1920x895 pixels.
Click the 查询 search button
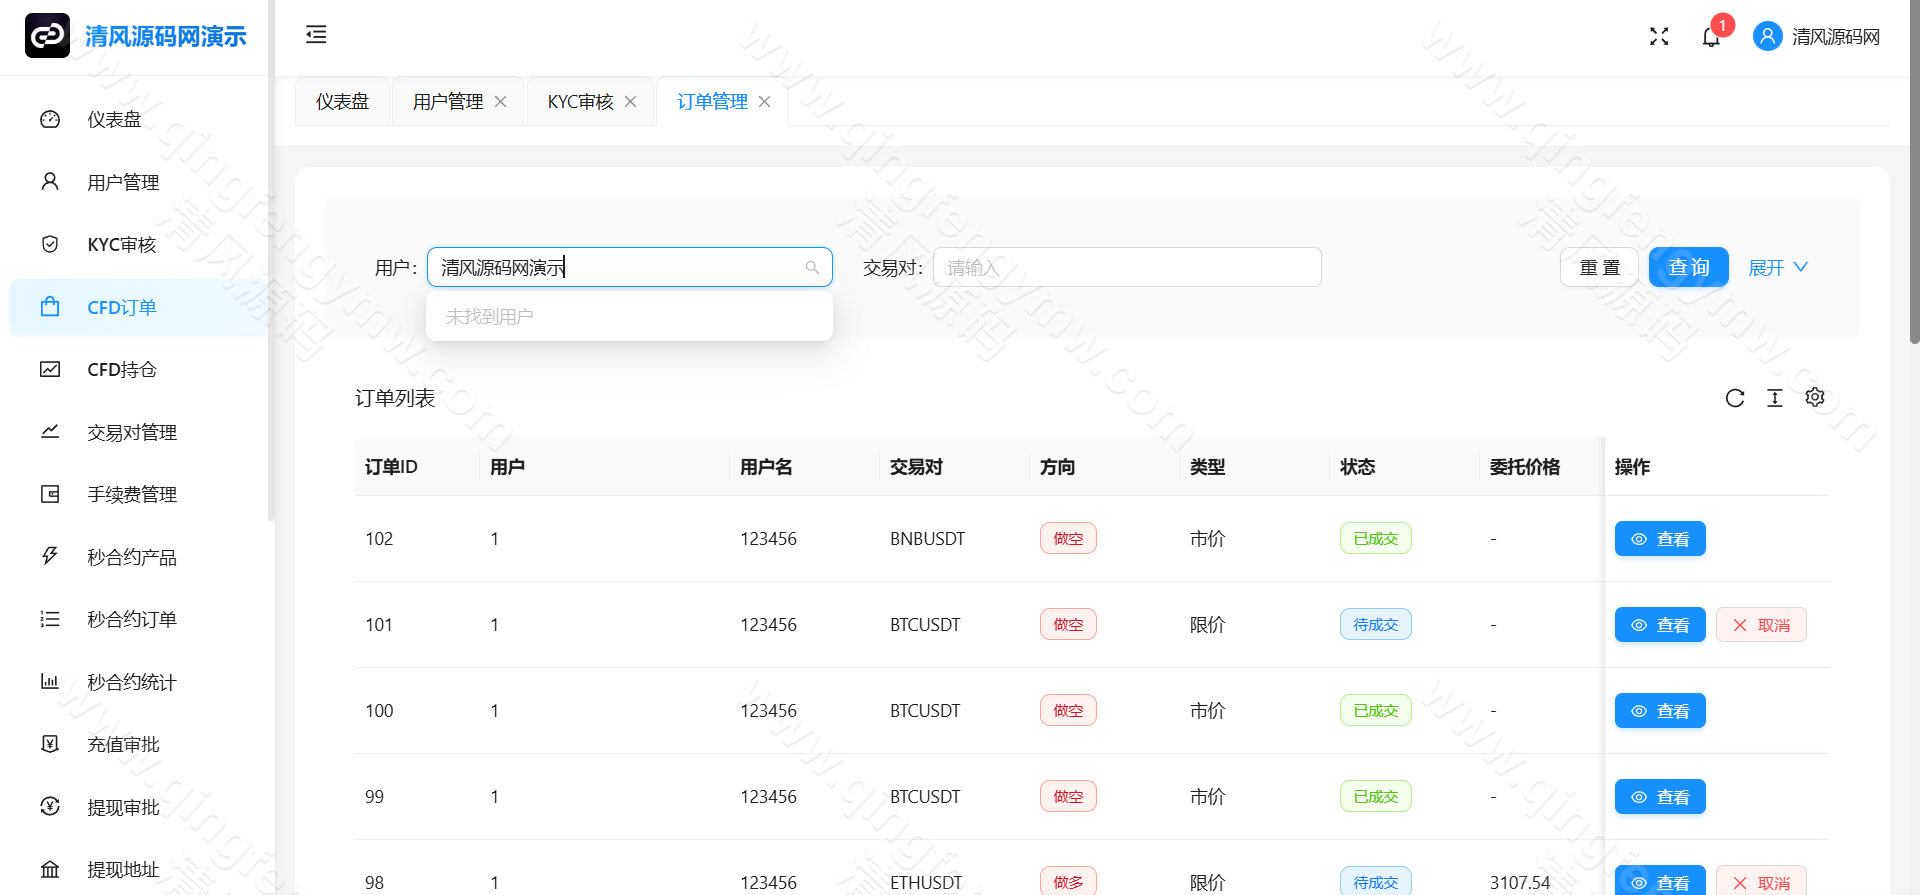[1689, 267]
